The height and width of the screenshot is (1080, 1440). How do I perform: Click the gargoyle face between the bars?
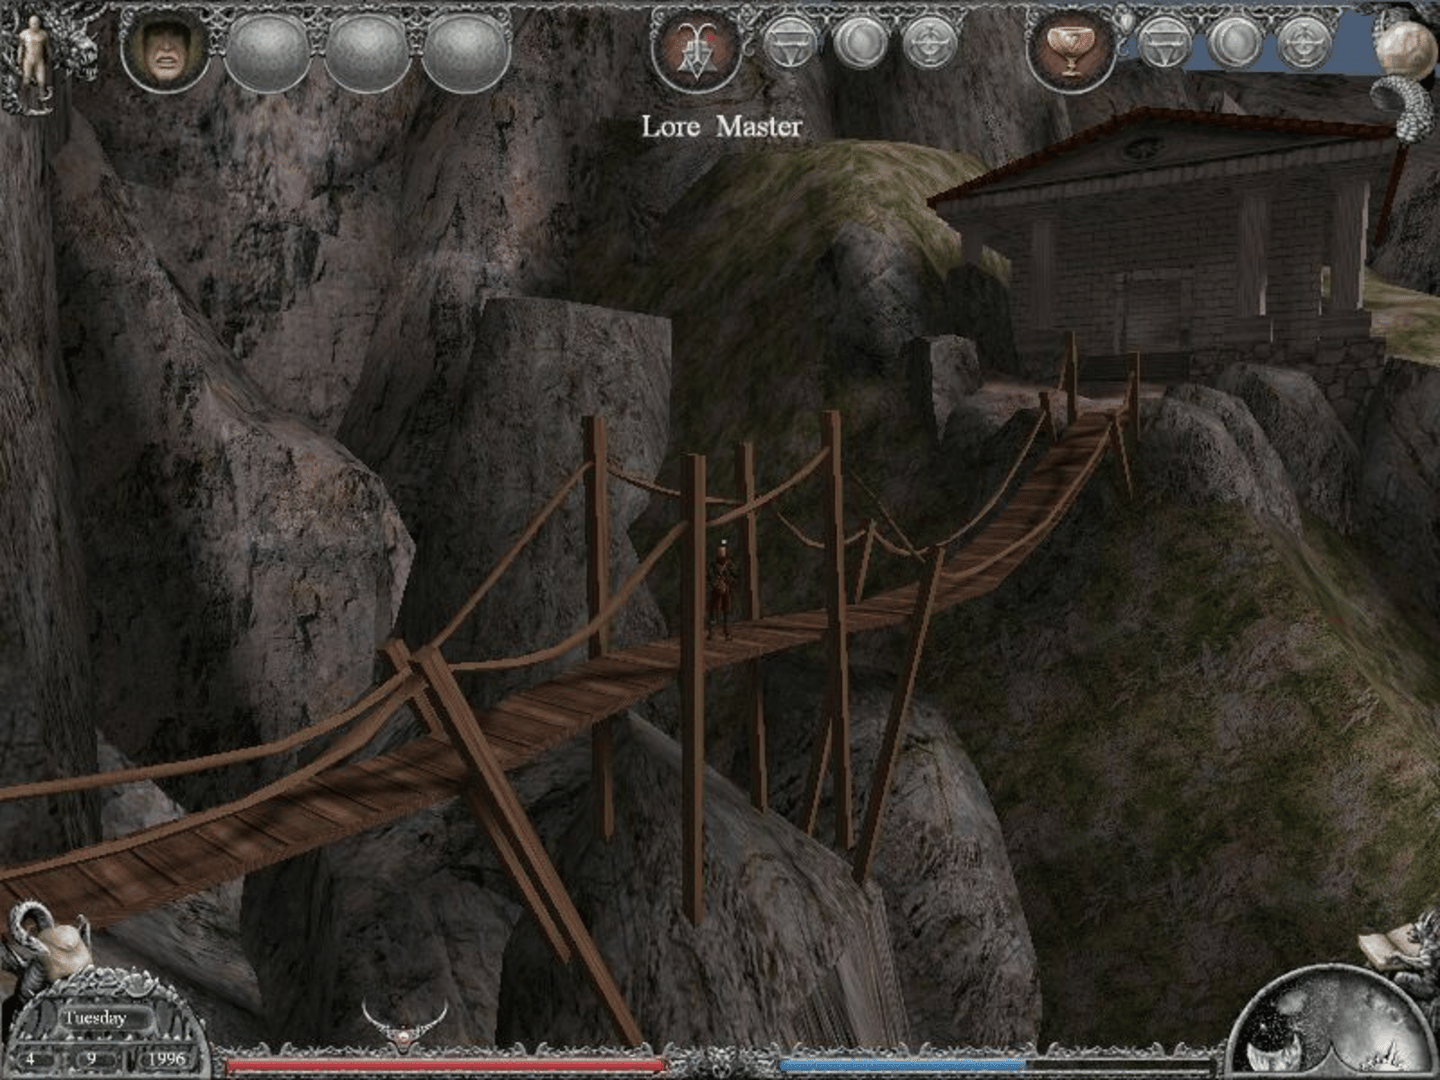tap(721, 1062)
